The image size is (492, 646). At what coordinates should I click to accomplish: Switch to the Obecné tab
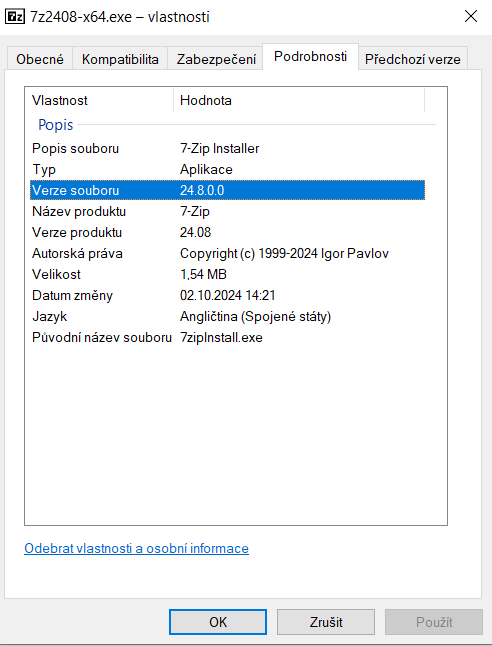pos(40,59)
